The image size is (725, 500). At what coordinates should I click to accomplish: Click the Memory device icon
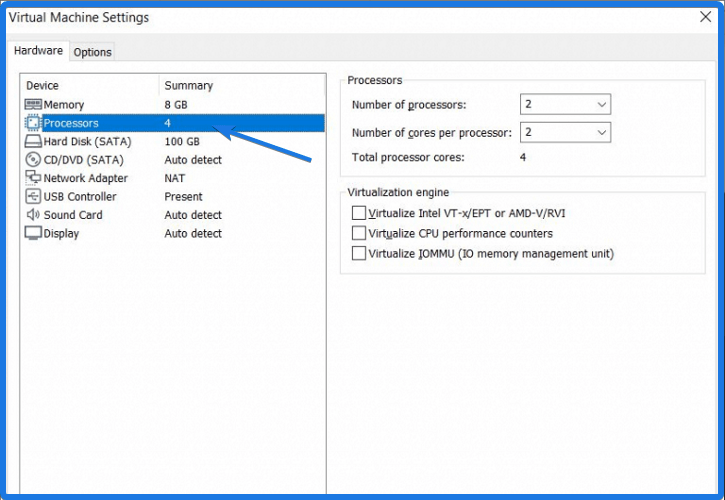point(33,105)
